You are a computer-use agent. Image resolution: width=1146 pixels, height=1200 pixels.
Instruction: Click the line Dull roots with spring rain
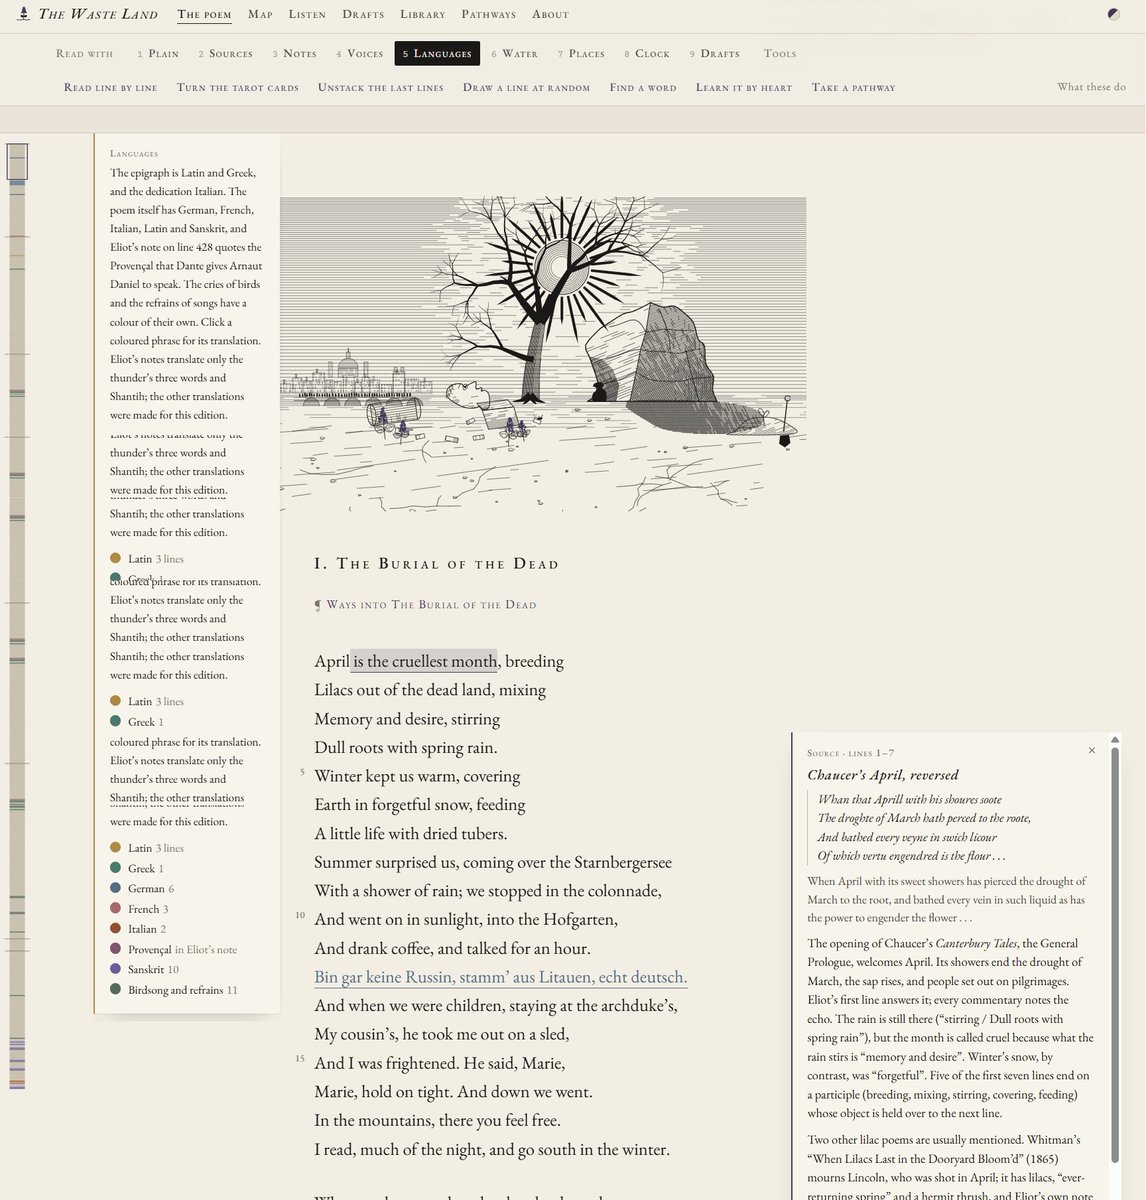click(406, 747)
